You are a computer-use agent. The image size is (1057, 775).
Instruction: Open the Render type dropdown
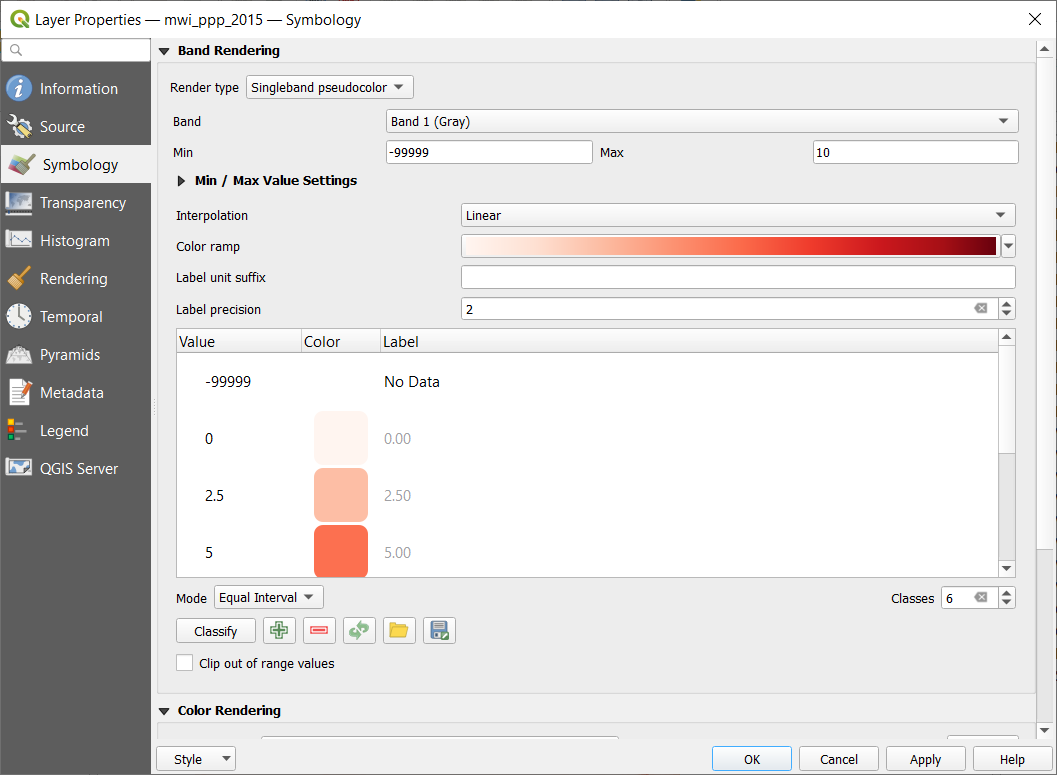[329, 87]
